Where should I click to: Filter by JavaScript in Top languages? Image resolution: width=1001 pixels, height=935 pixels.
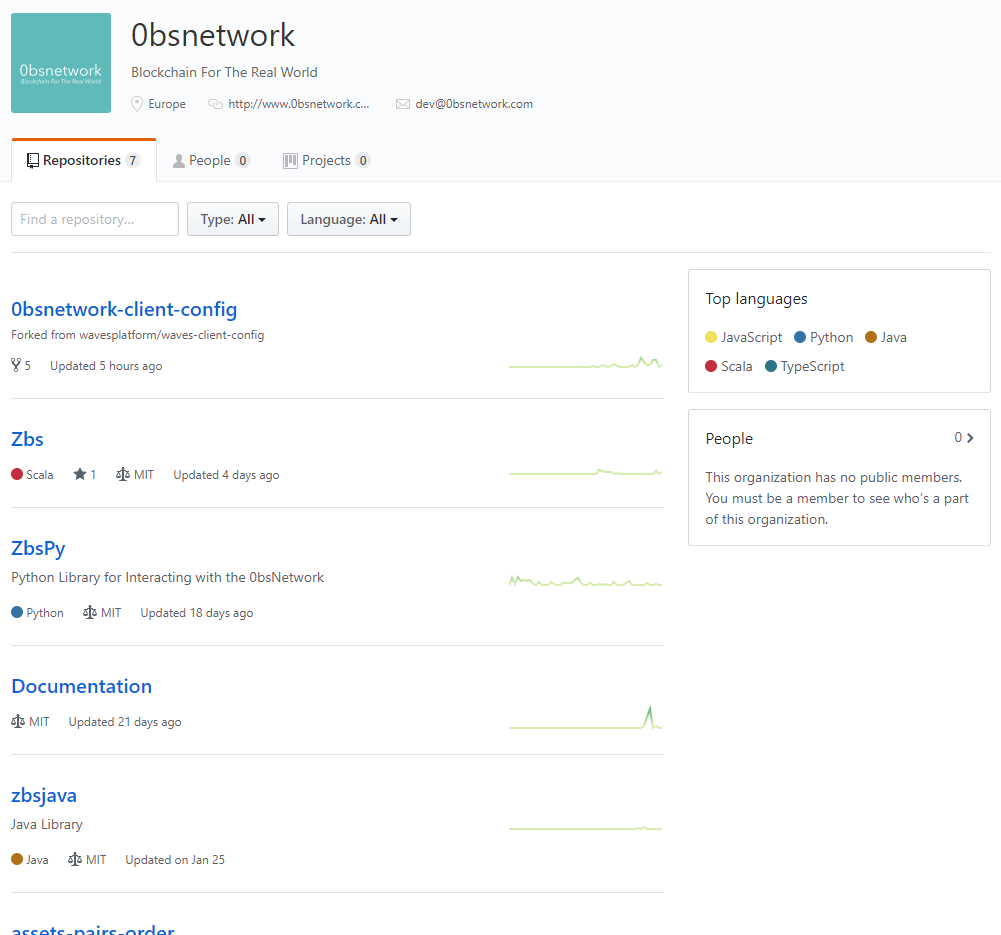[744, 337]
